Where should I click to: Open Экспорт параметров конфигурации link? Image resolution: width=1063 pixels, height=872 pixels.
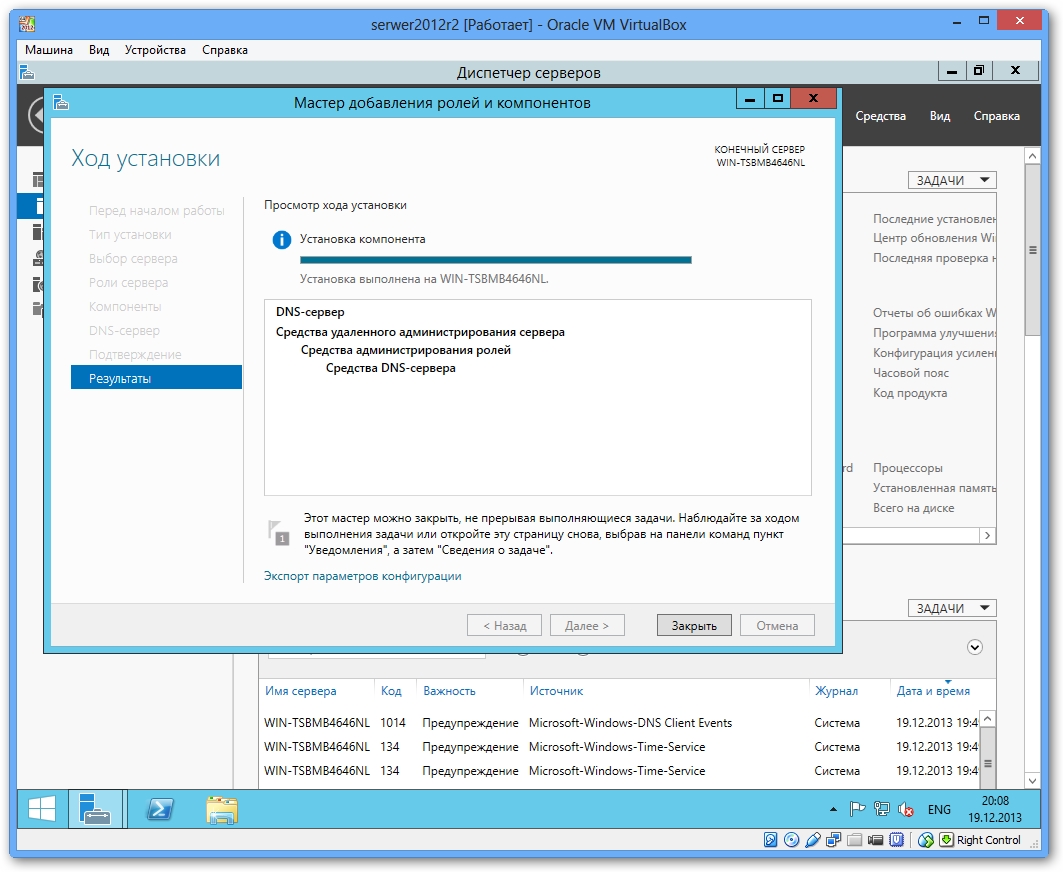[363, 576]
